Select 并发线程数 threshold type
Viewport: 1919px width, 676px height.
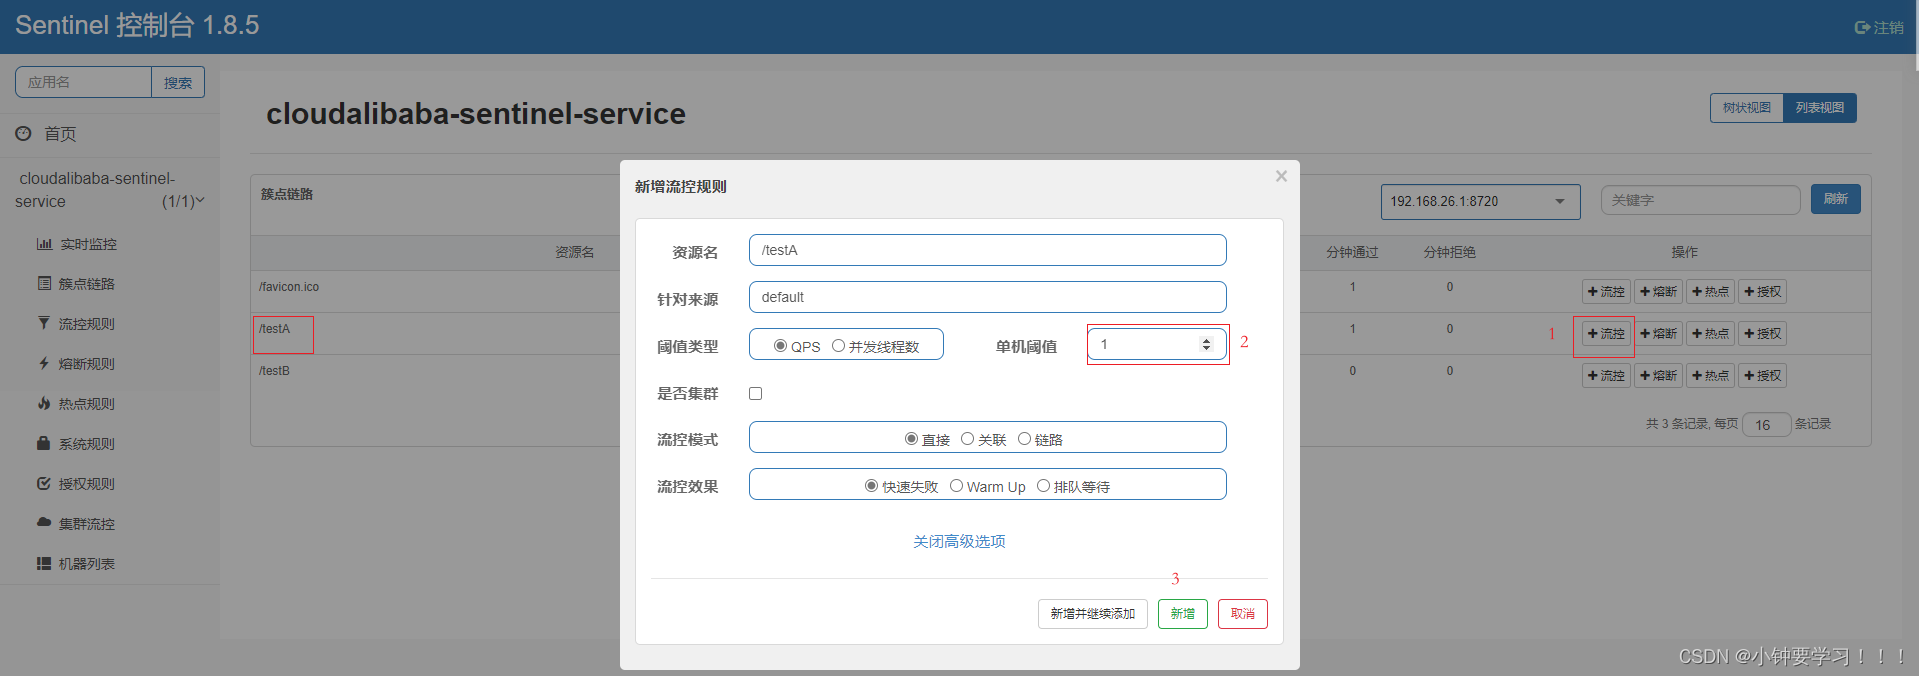coord(838,346)
